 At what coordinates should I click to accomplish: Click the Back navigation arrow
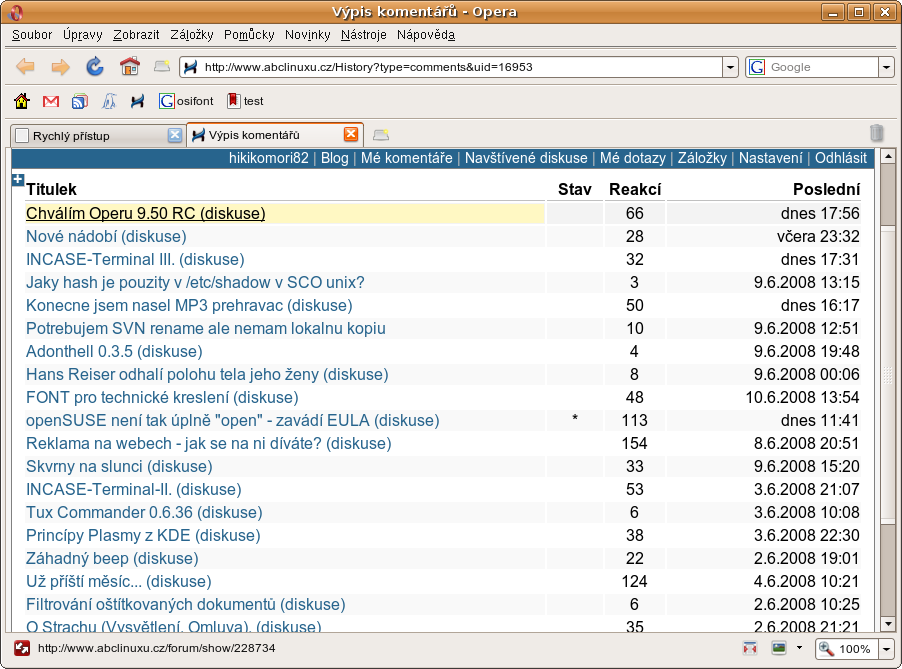click(26, 67)
